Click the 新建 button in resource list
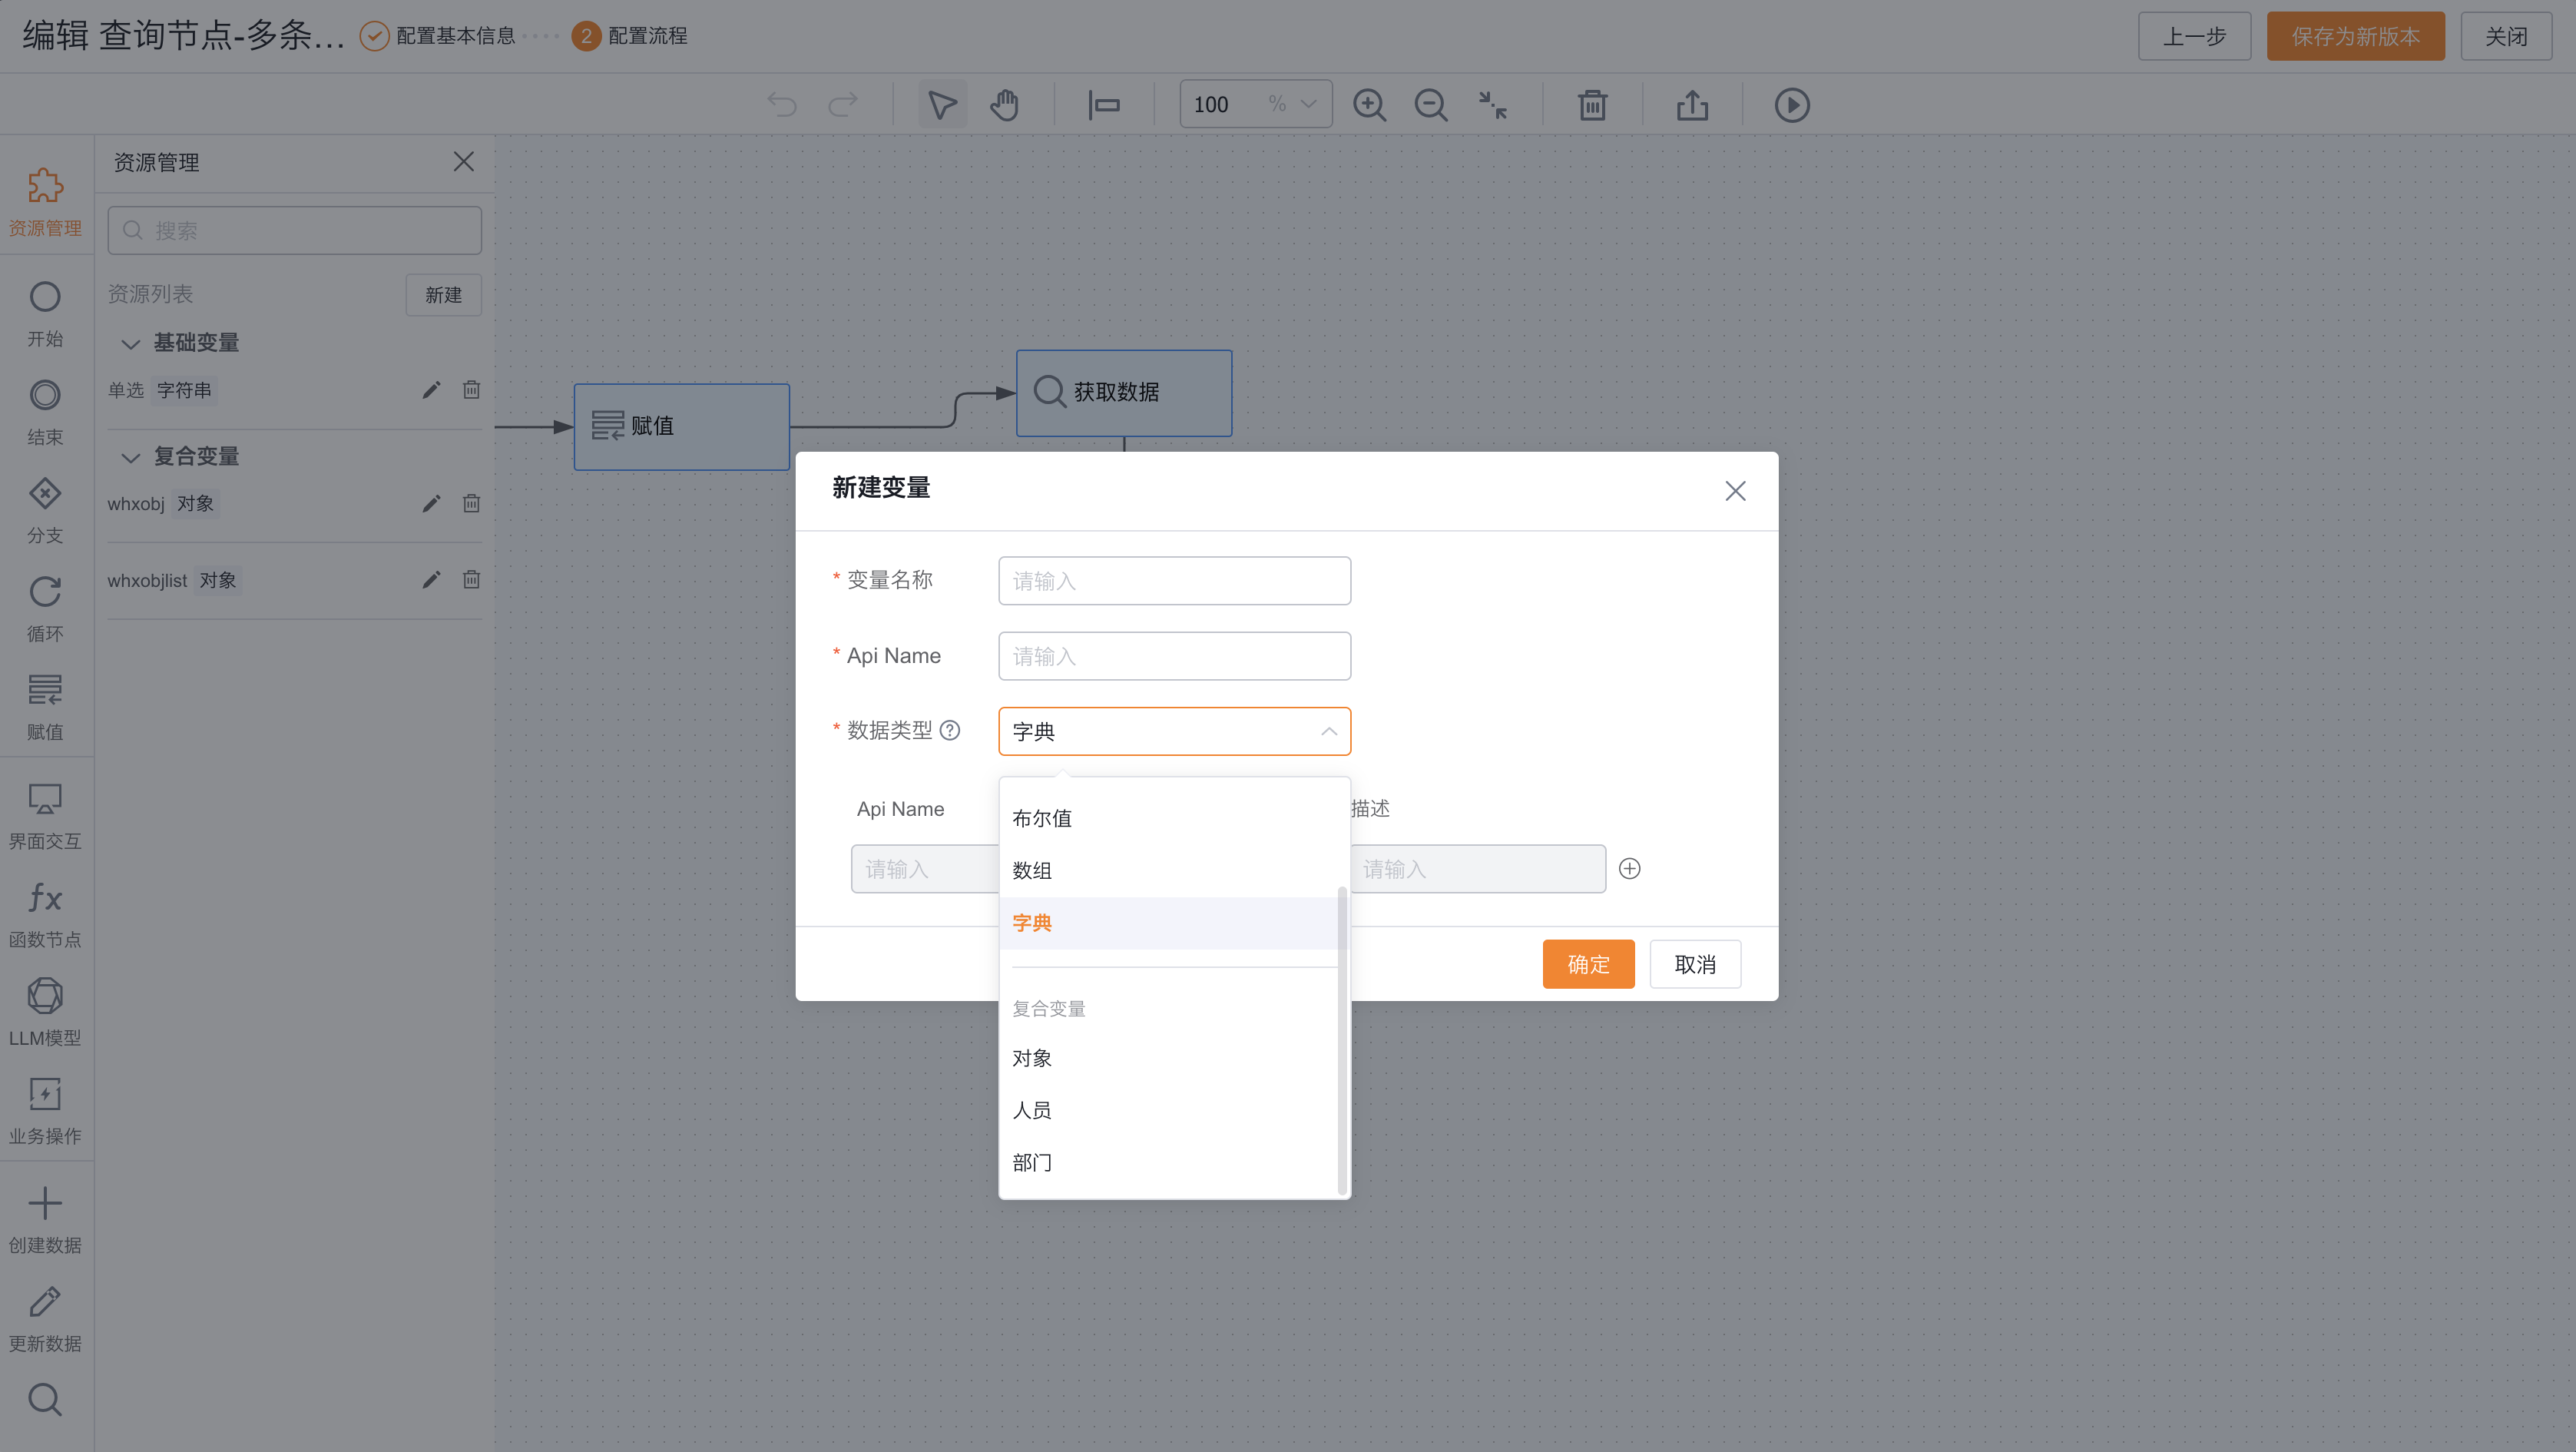The image size is (2576, 1452). [x=443, y=295]
